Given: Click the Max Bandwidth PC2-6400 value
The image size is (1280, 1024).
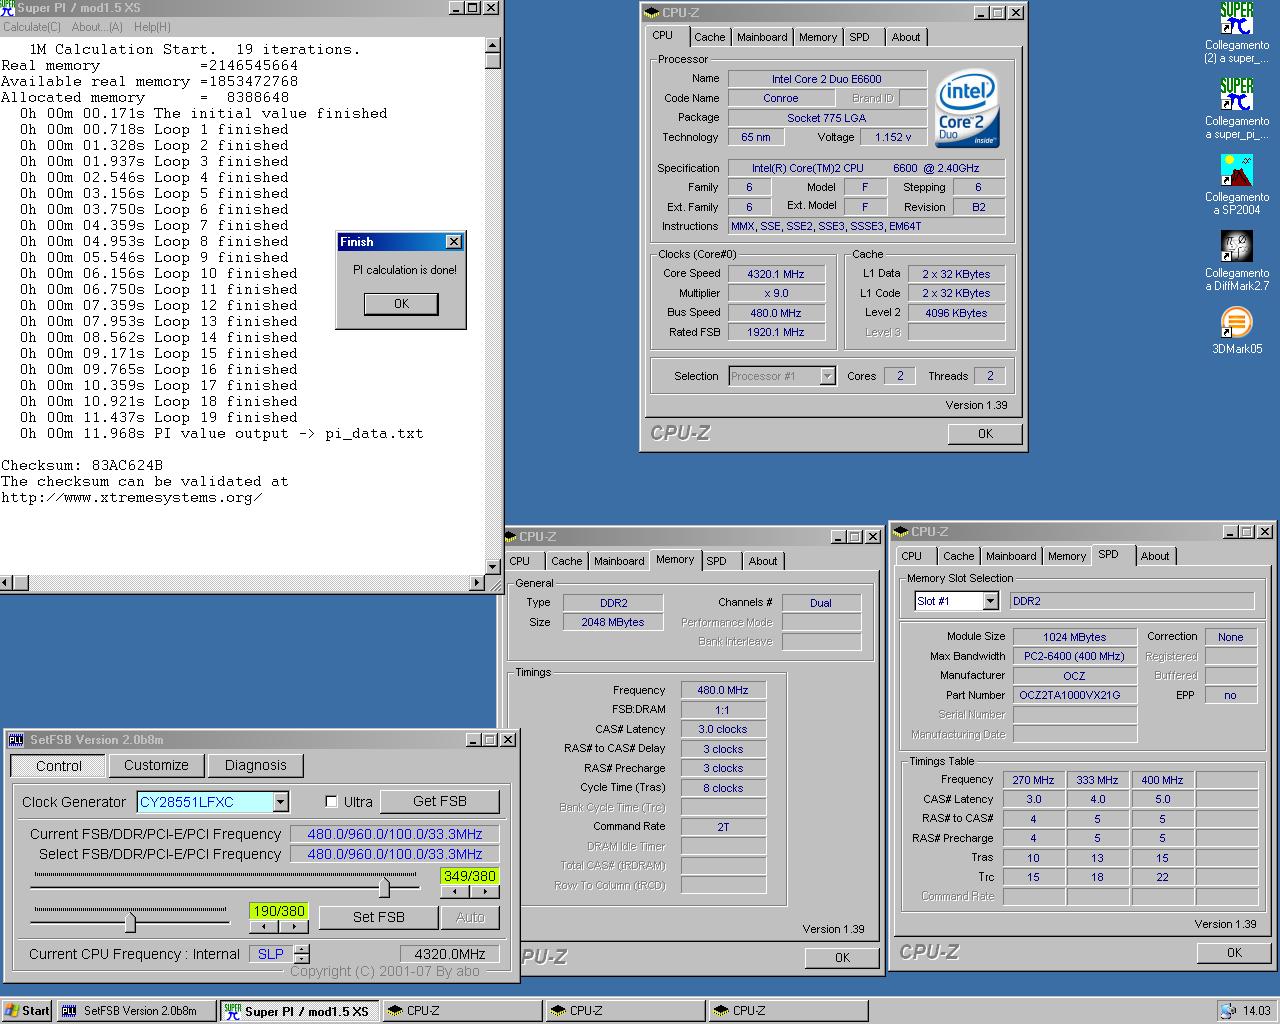Looking at the screenshot, I should pos(1075,656).
